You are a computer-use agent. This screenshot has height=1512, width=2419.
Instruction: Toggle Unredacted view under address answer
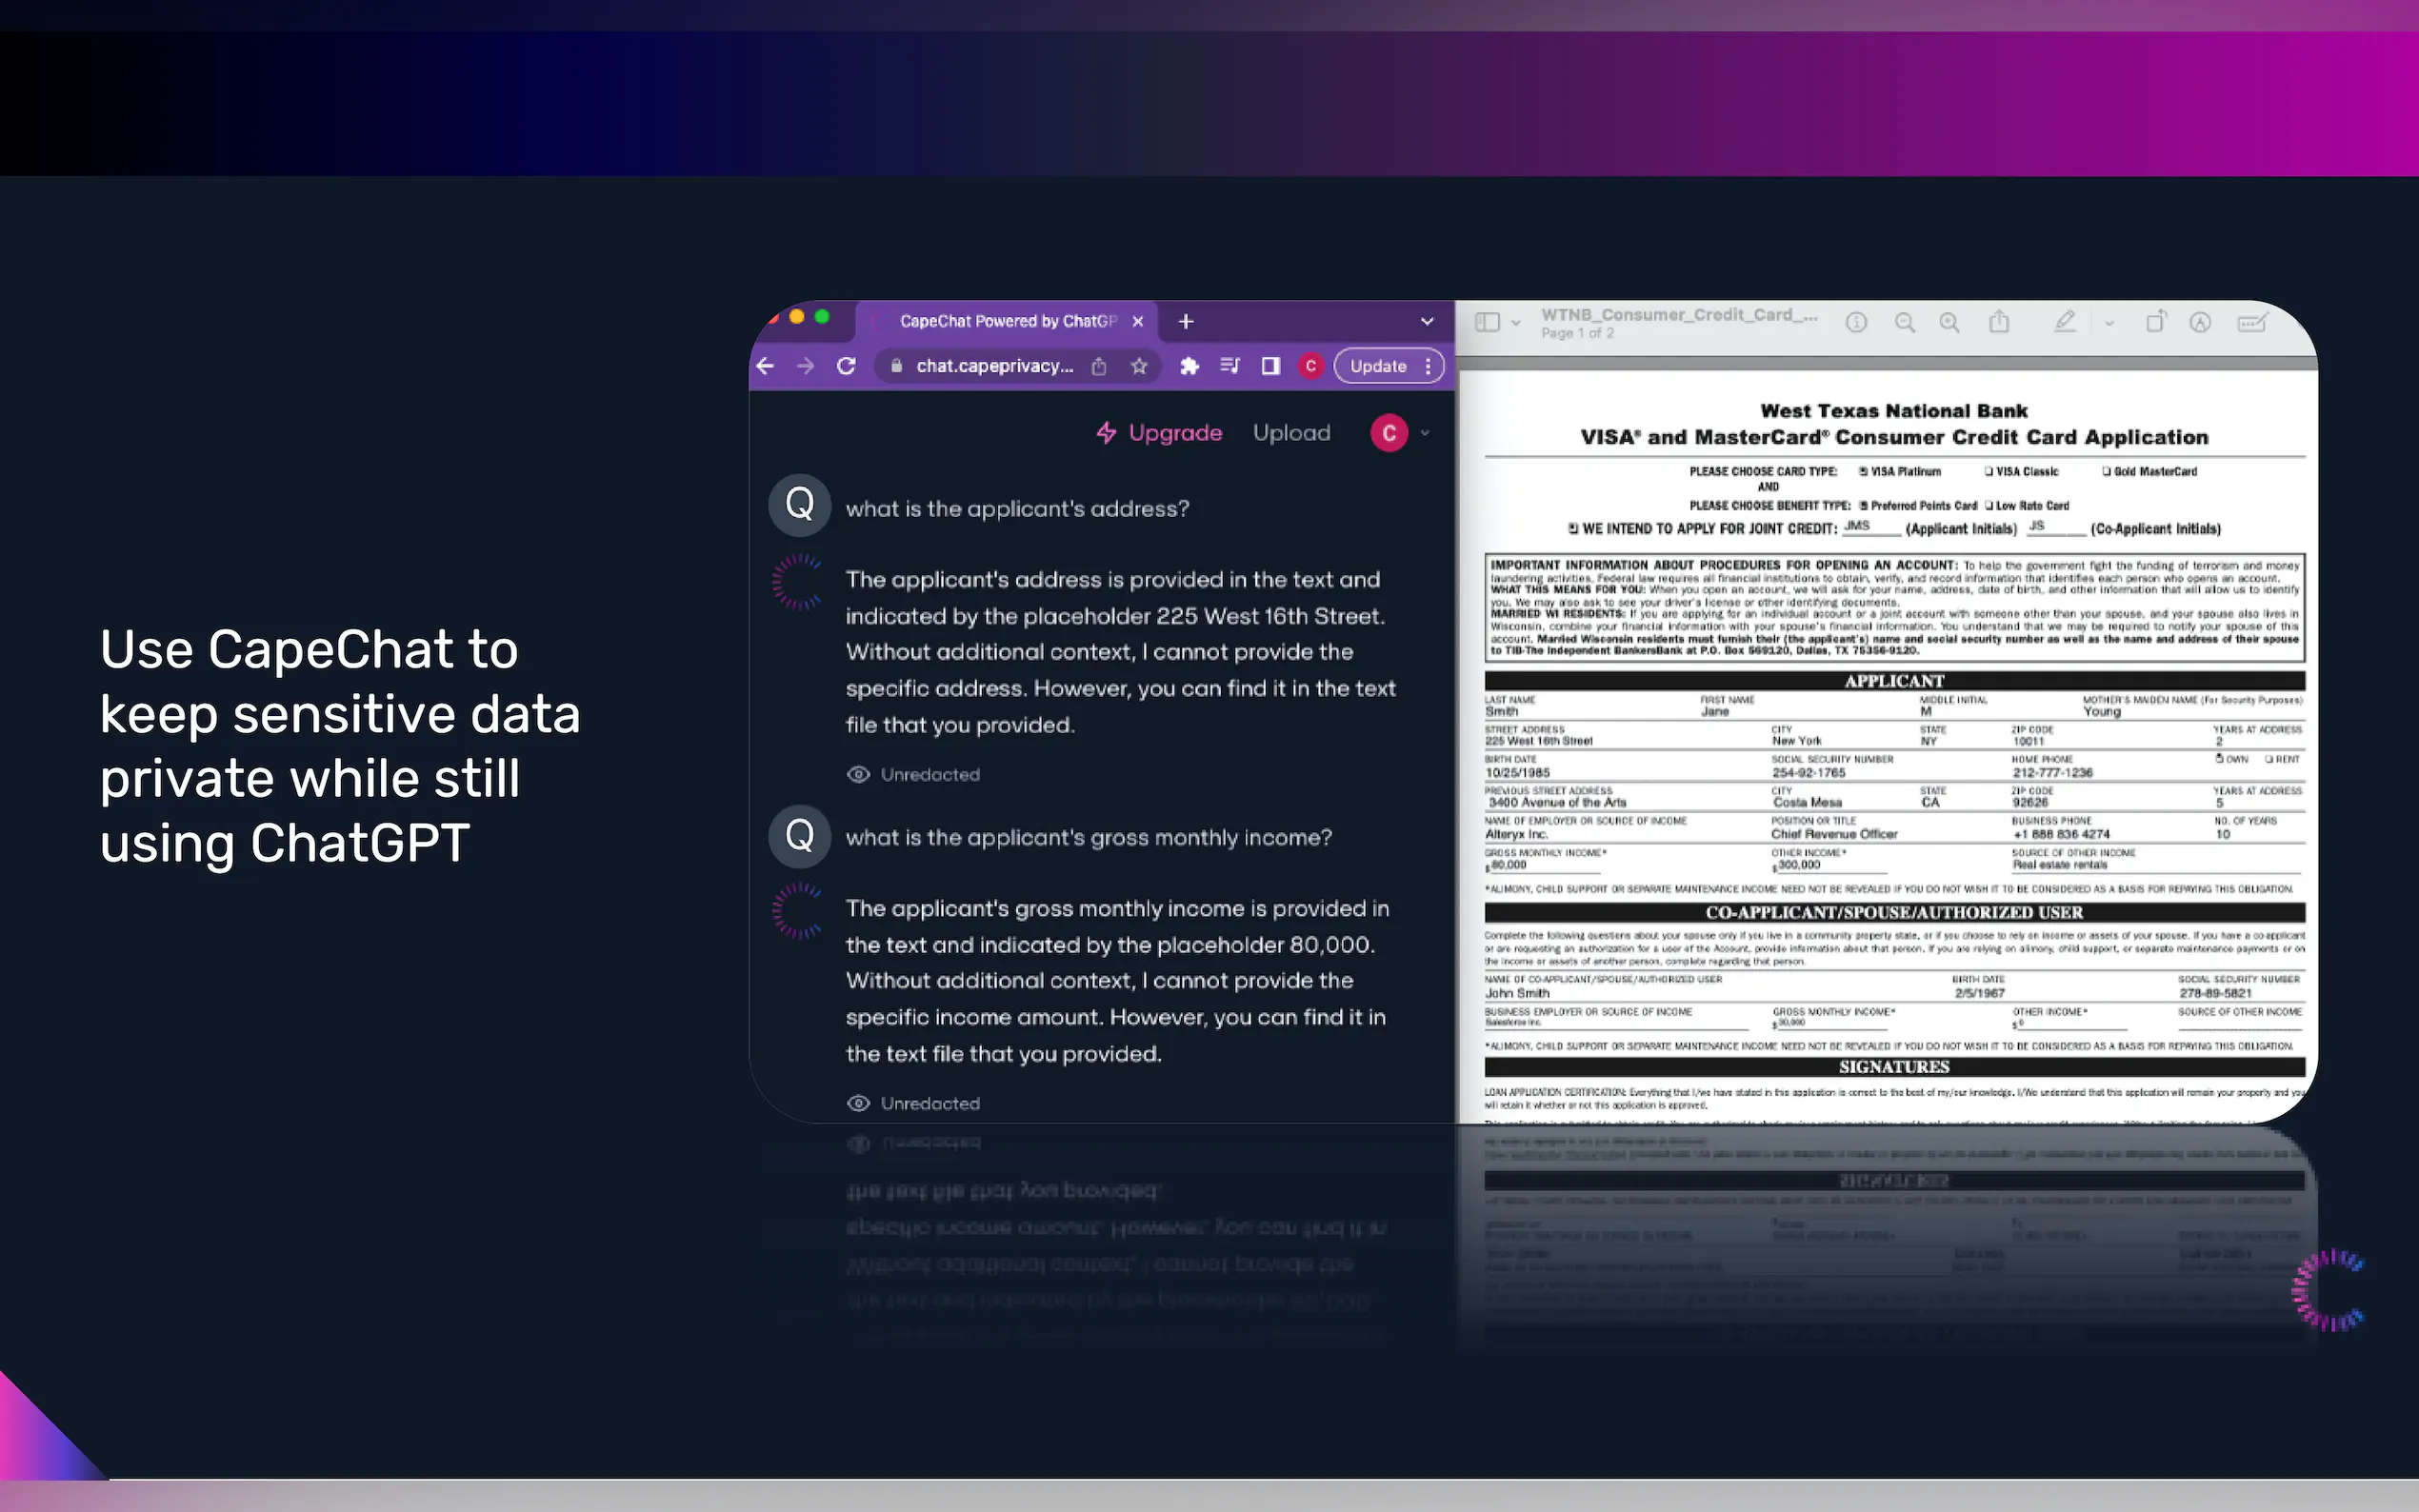[914, 774]
